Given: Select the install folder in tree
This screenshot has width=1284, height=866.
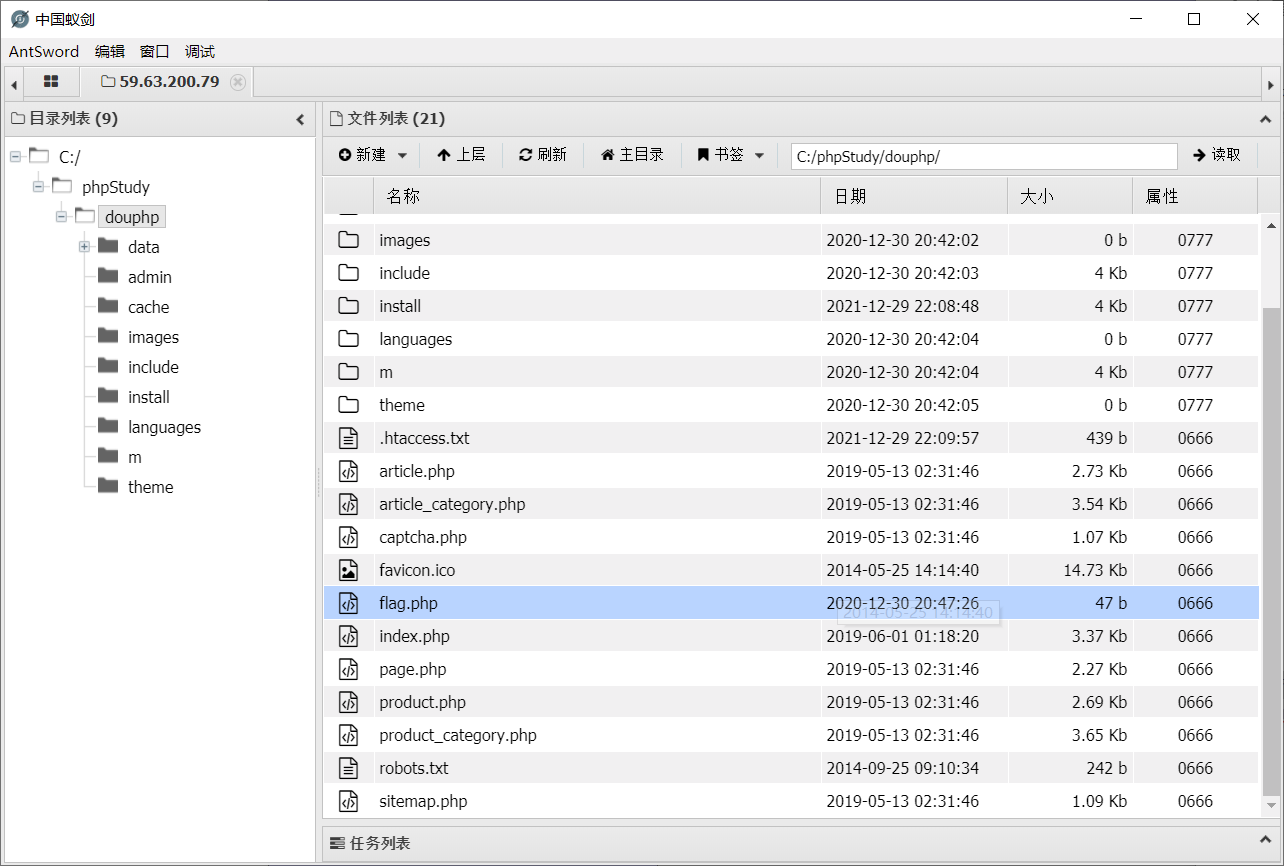Looking at the screenshot, I should coord(149,397).
